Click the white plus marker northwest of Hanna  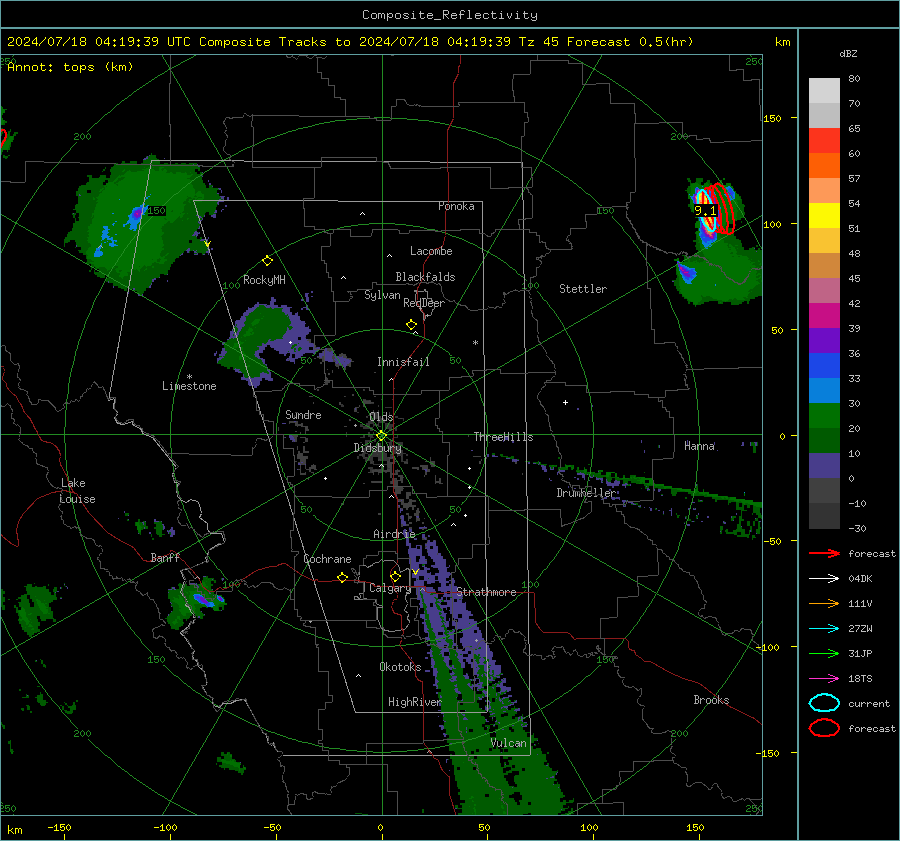pyautogui.click(x=565, y=402)
